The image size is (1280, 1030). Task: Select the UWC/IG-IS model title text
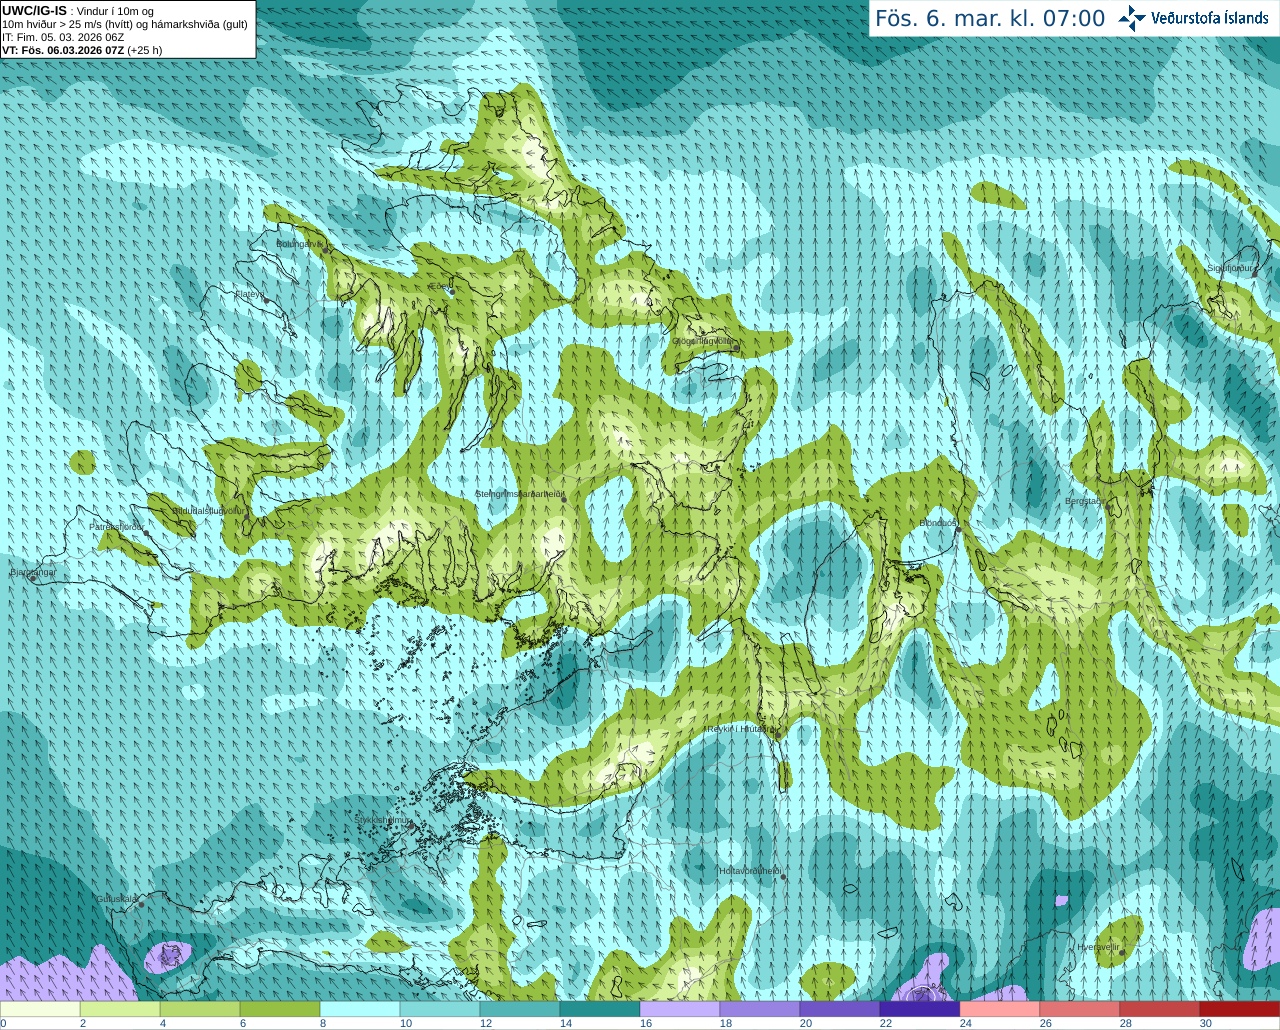coord(34,10)
